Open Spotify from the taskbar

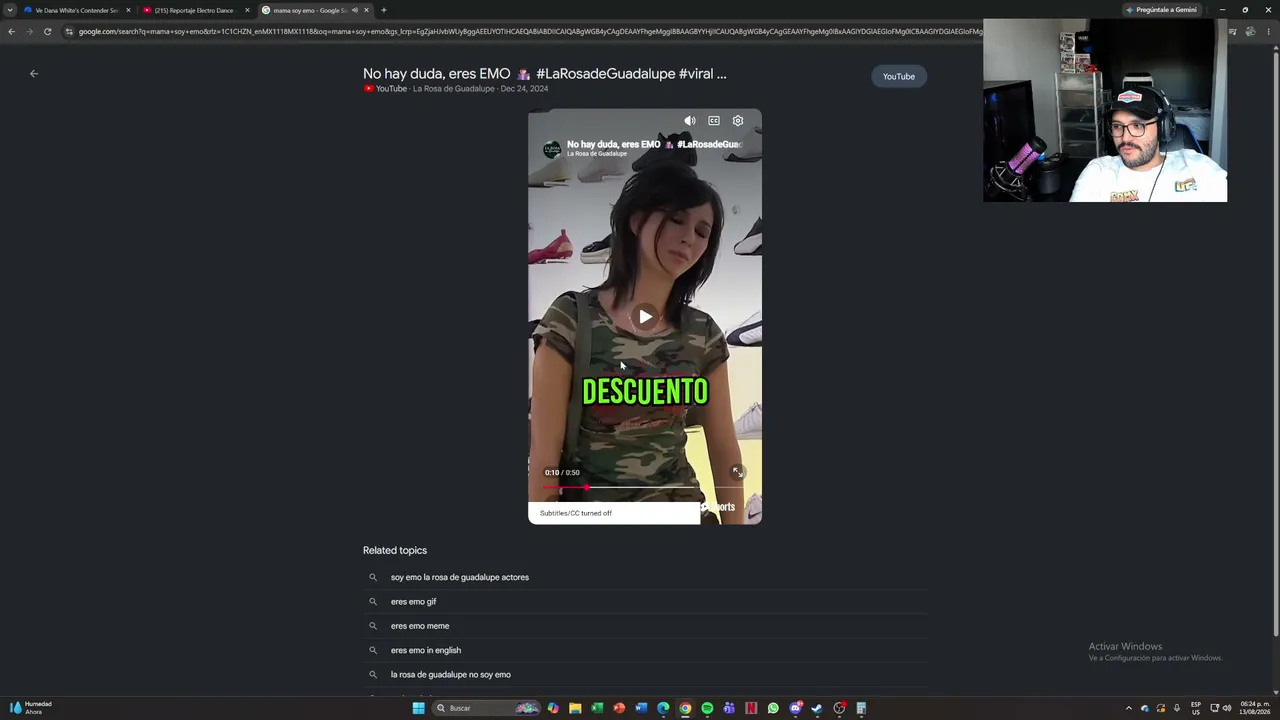coord(707,708)
